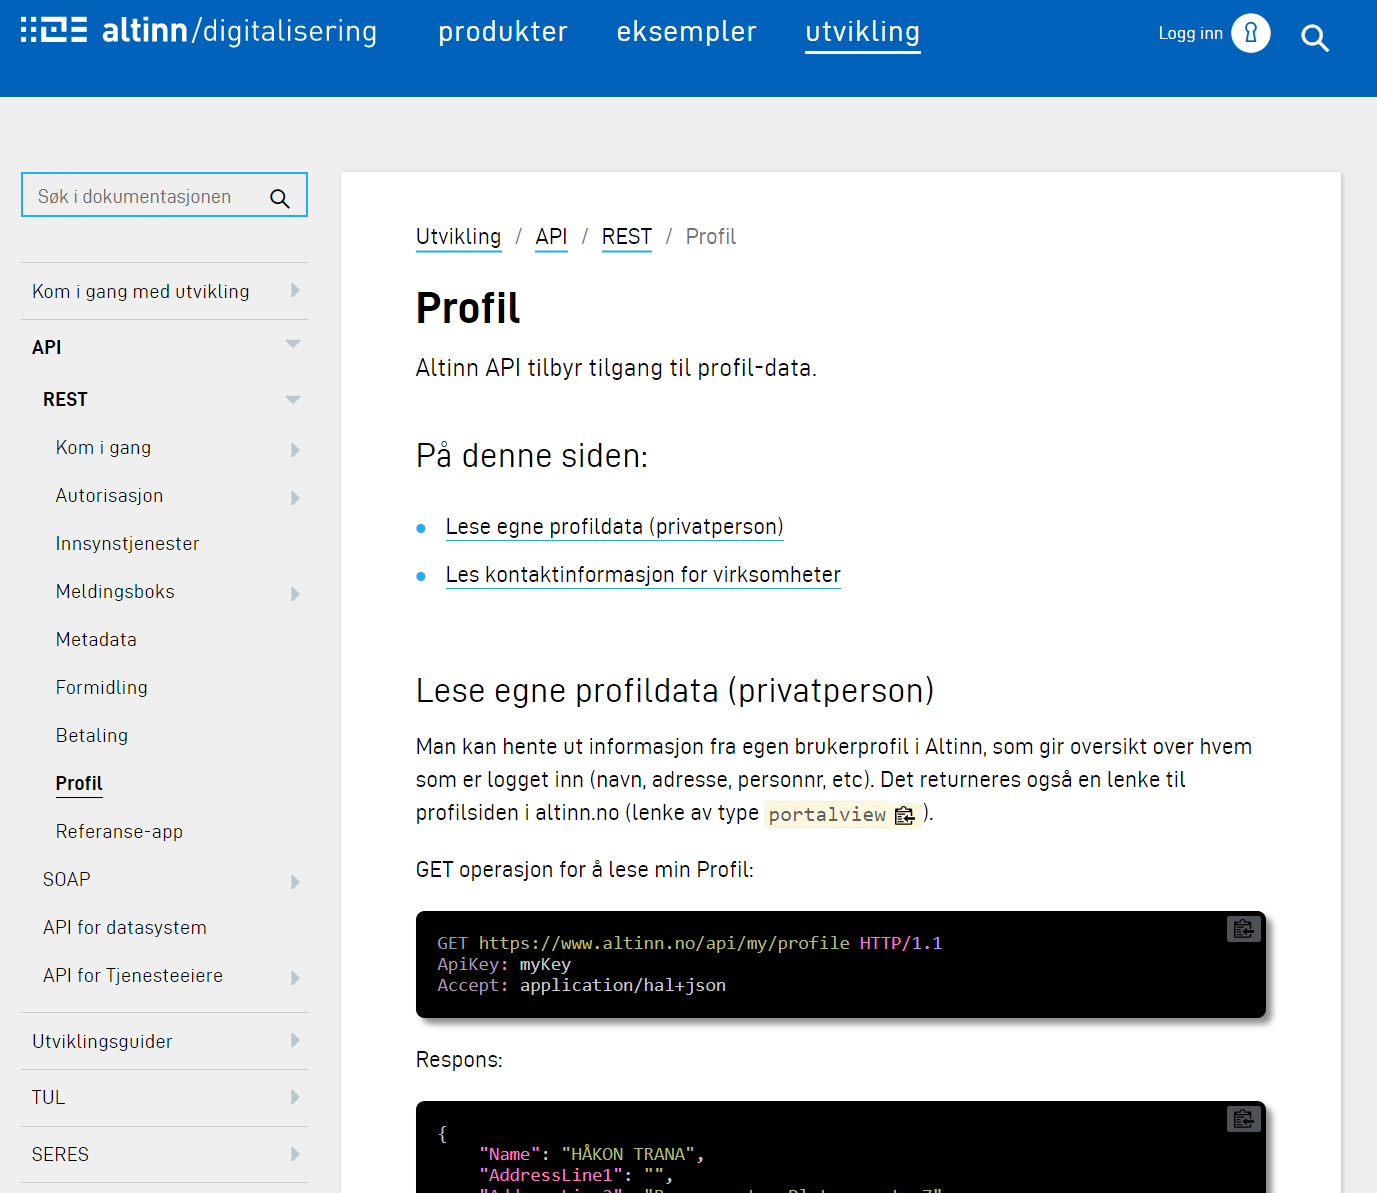Screen dimensions: 1377x1193
Task: Focus the Søk i dokumentasjonen field
Action: click(x=164, y=195)
